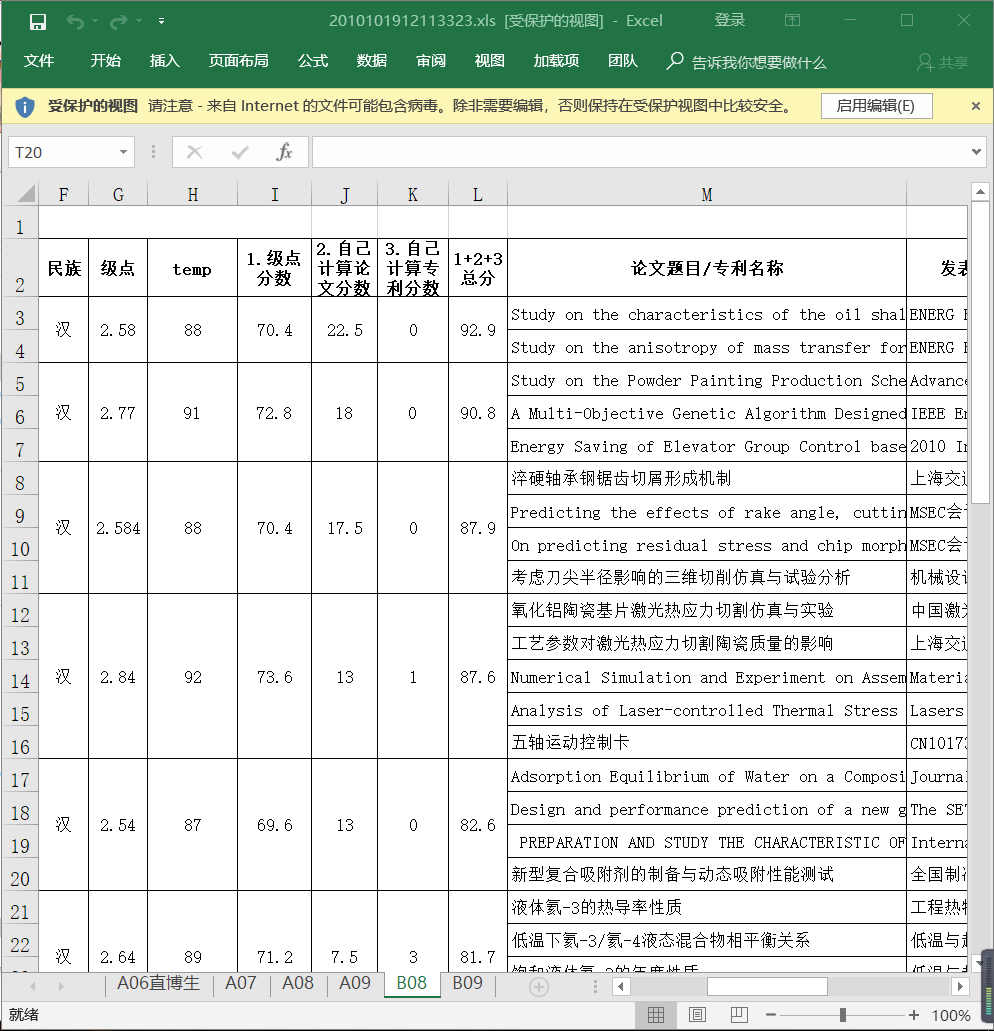994x1031 pixels.
Task: Switch to the 插入 ribbon tab
Action: click(x=164, y=61)
